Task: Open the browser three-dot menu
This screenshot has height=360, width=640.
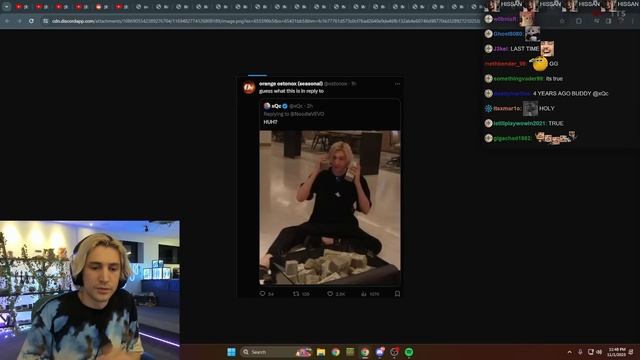Action: 633,21
